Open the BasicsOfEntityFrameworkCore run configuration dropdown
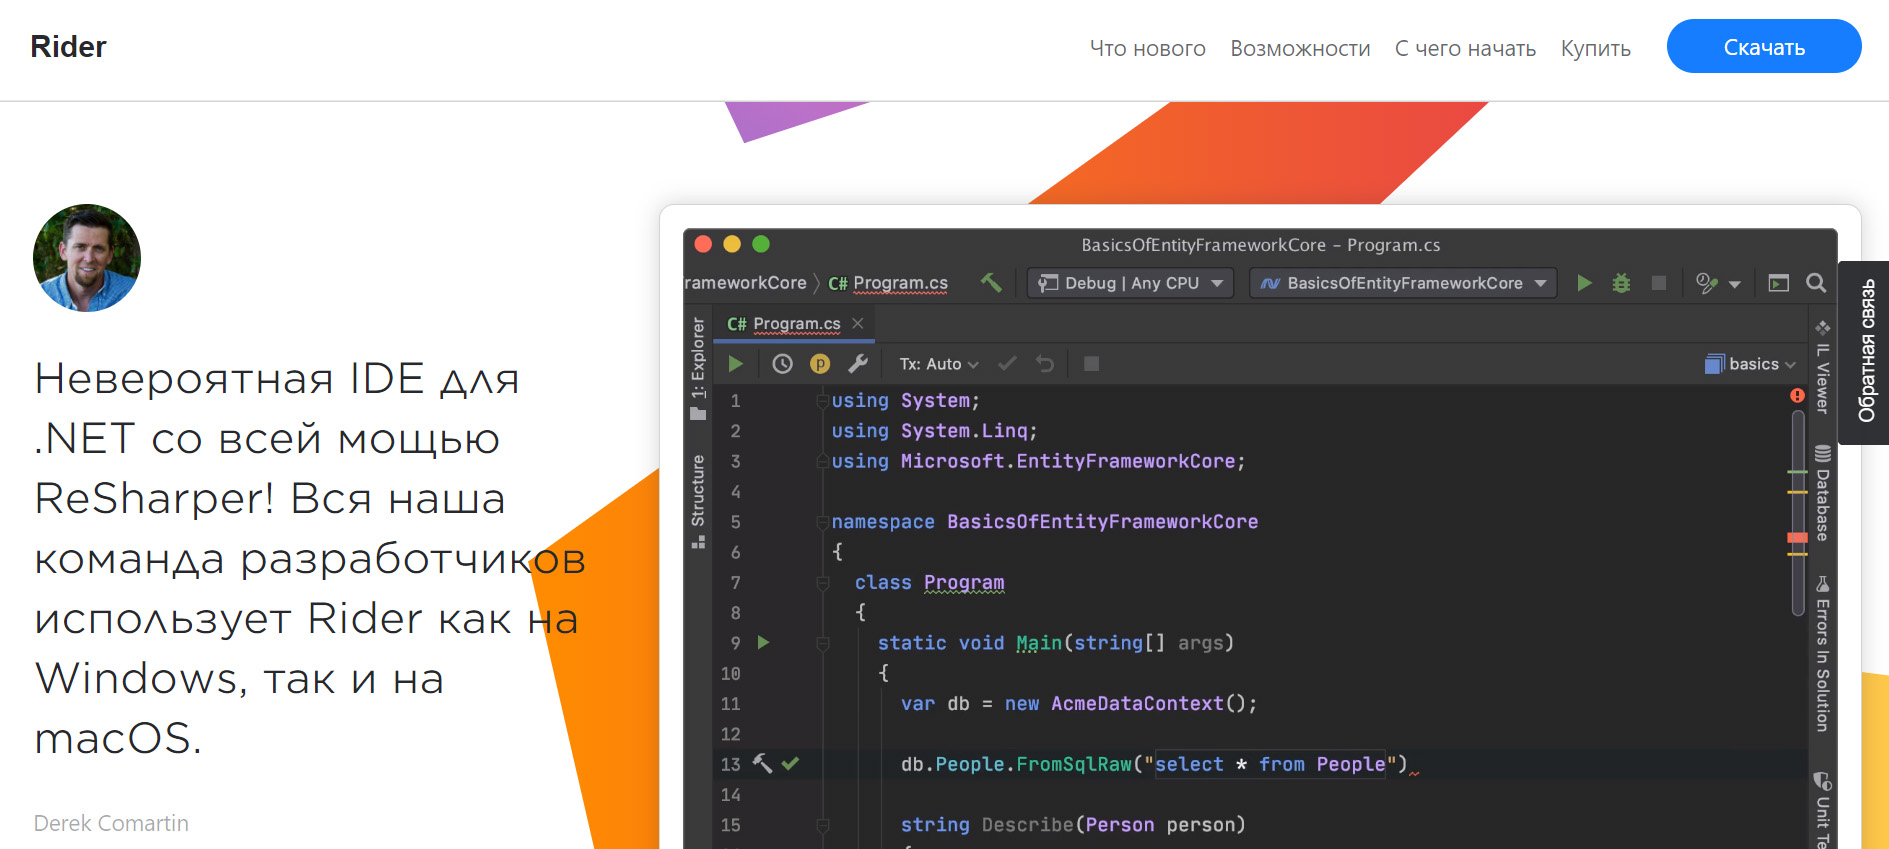This screenshot has width=1889, height=849. pos(1403,283)
